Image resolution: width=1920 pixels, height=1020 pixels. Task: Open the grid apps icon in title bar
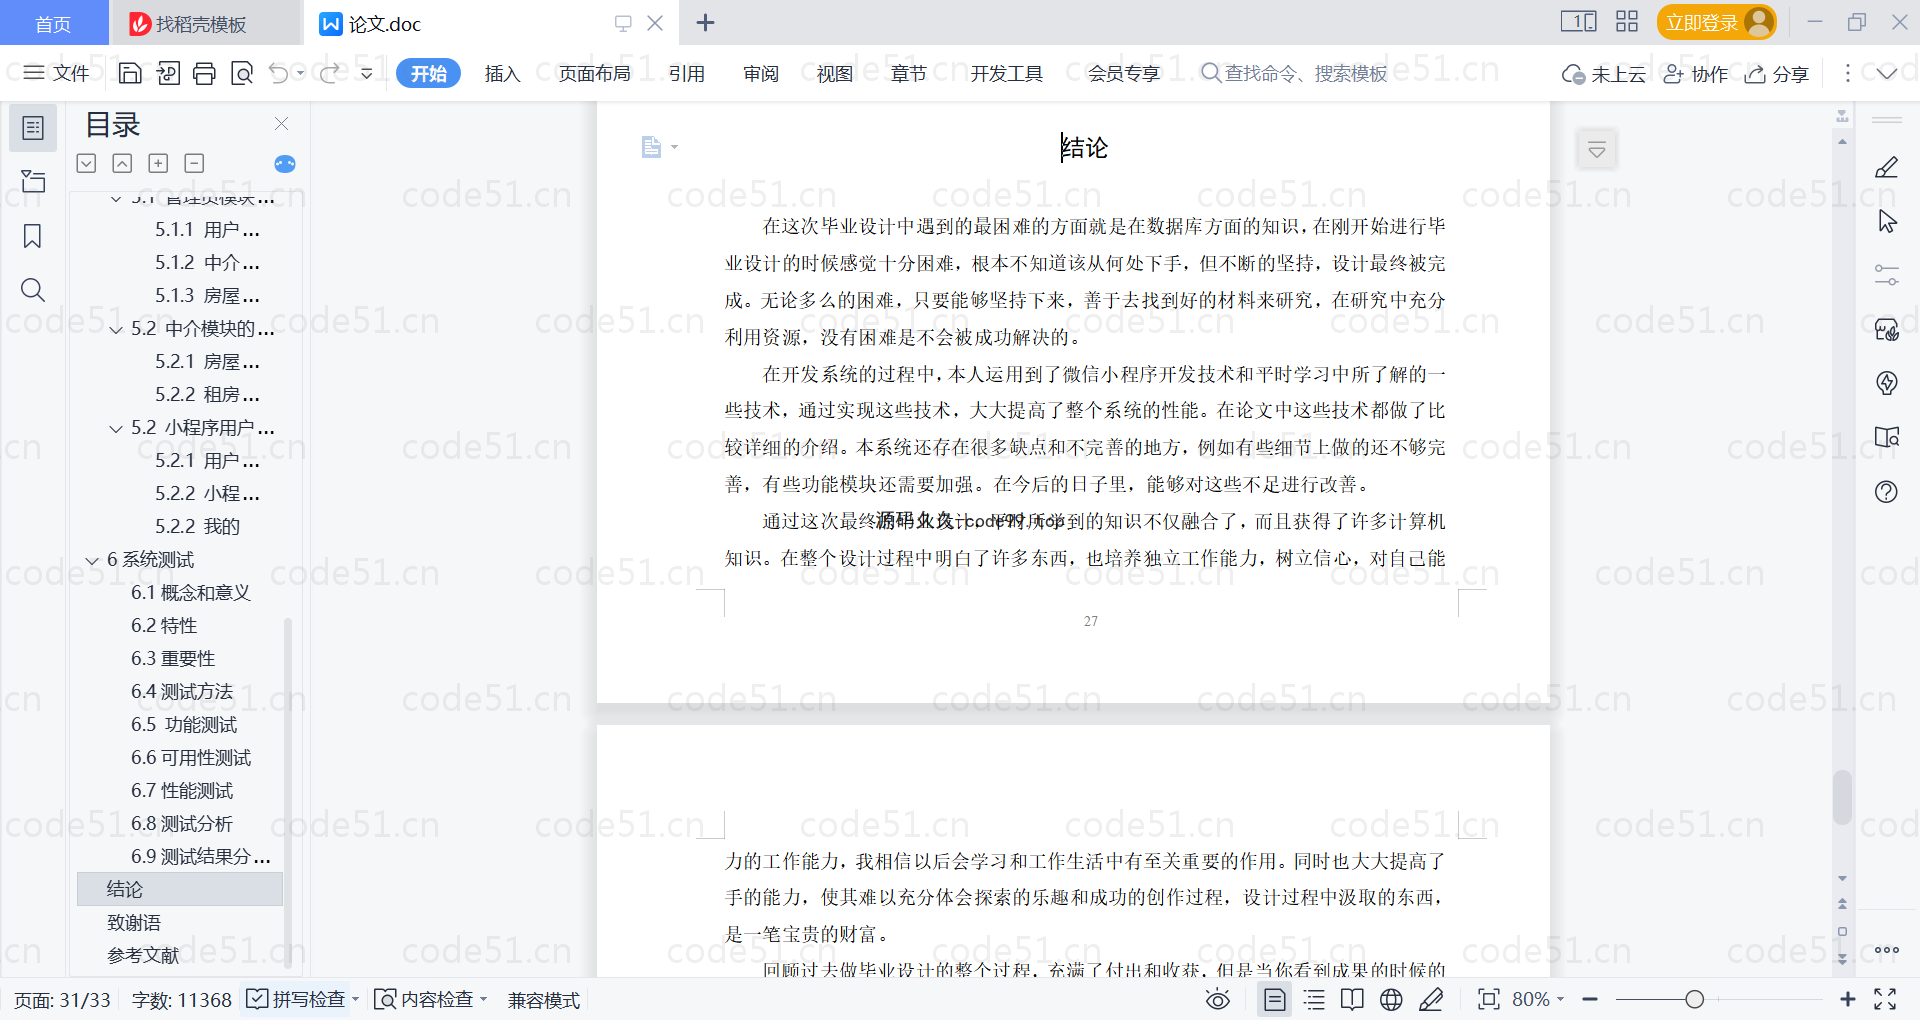tap(1627, 22)
